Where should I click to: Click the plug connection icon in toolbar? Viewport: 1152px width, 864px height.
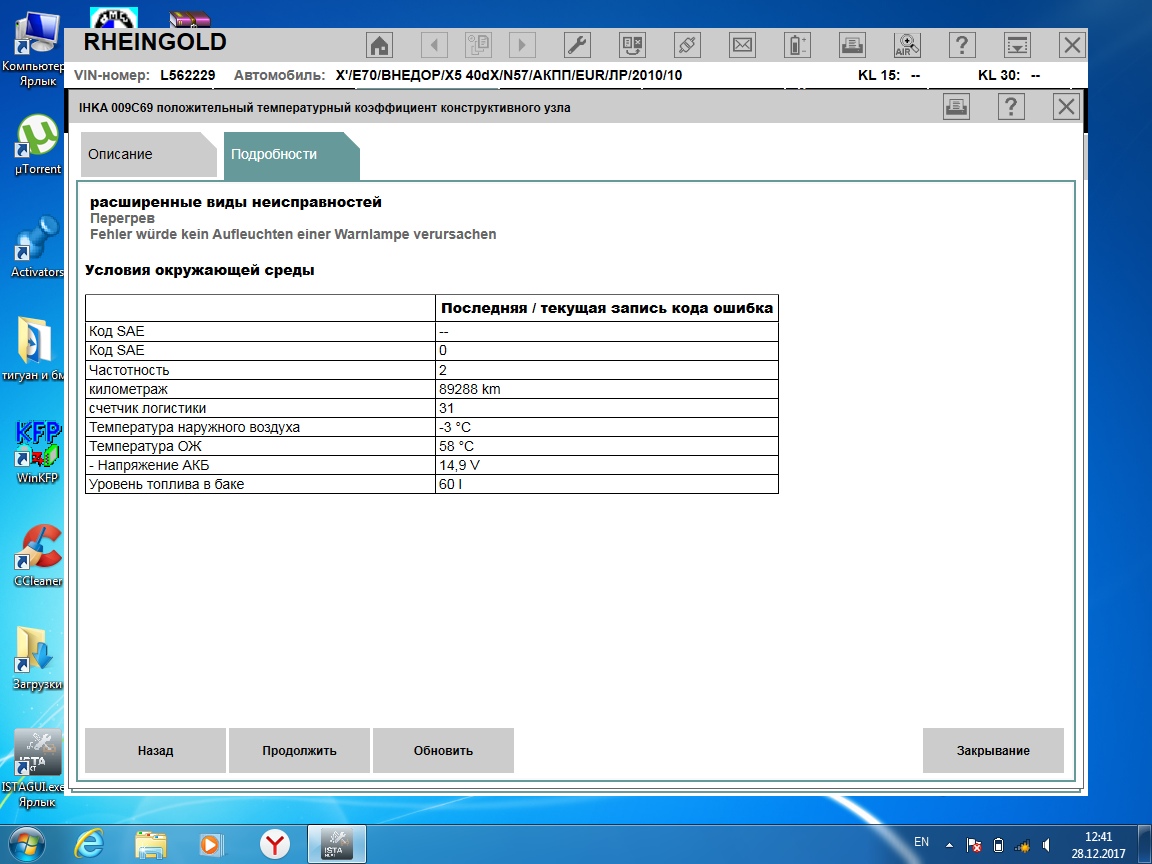coord(687,46)
